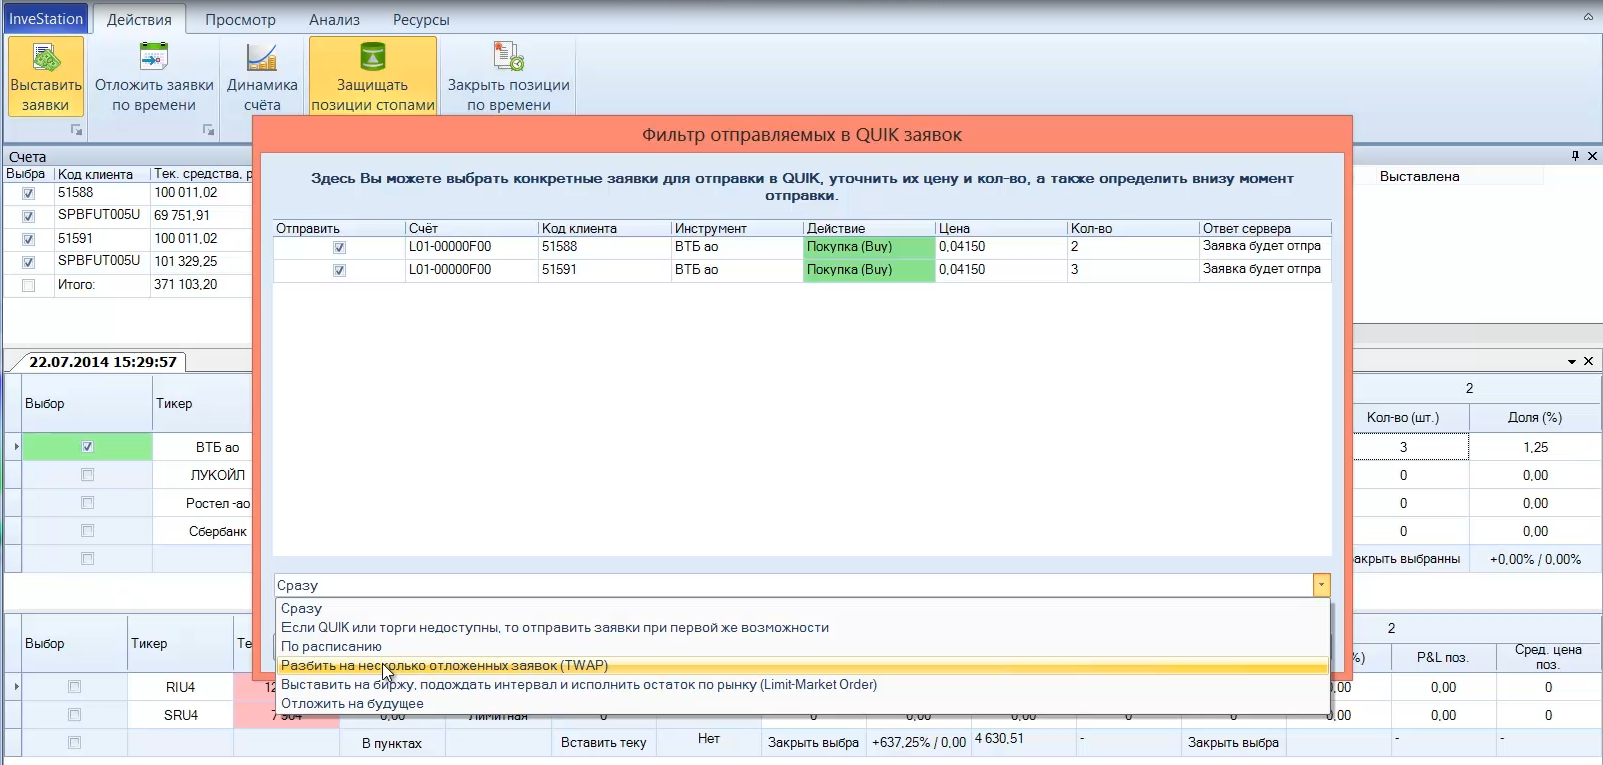Click the Выставить заявки ribbon icon
The width and height of the screenshot is (1603, 765).
click(x=46, y=76)
